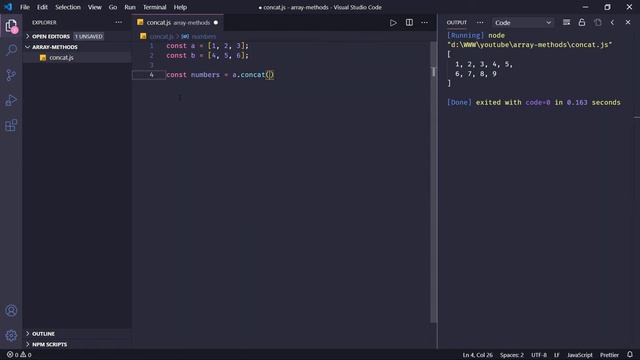Screen dimensions: 640x360
Task: Open editor More Actions ellipsis
Action: [x=424, y=23]
